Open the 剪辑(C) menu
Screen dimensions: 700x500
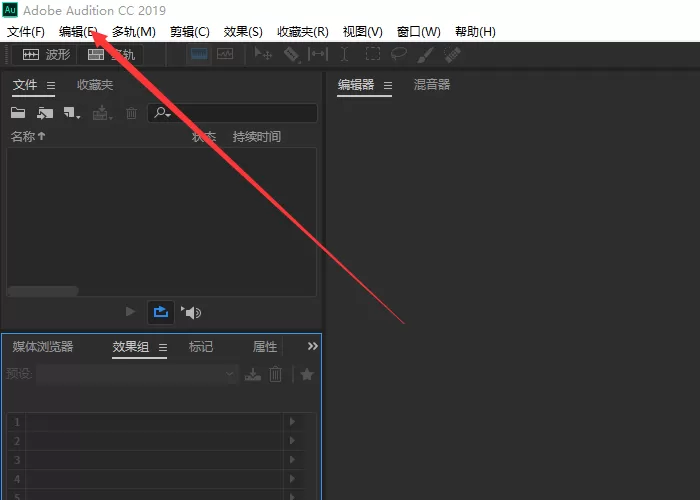(189, 32)
